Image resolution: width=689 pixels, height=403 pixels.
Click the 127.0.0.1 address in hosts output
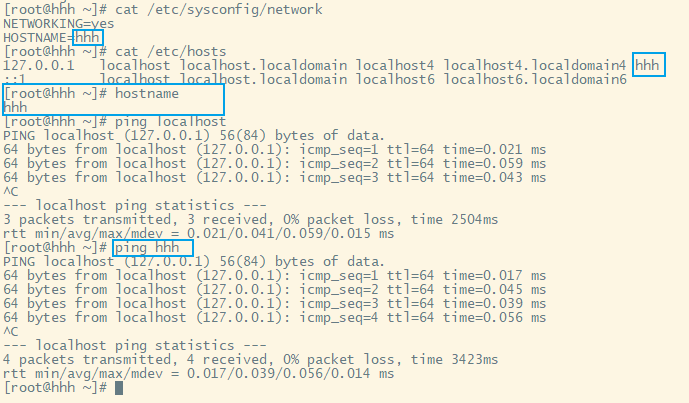[36, 65]
